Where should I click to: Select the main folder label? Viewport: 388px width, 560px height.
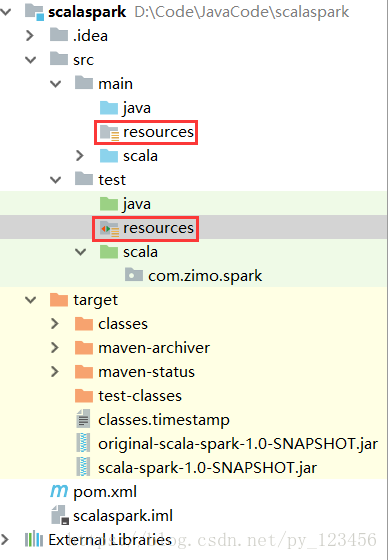[x=115, y=84]
